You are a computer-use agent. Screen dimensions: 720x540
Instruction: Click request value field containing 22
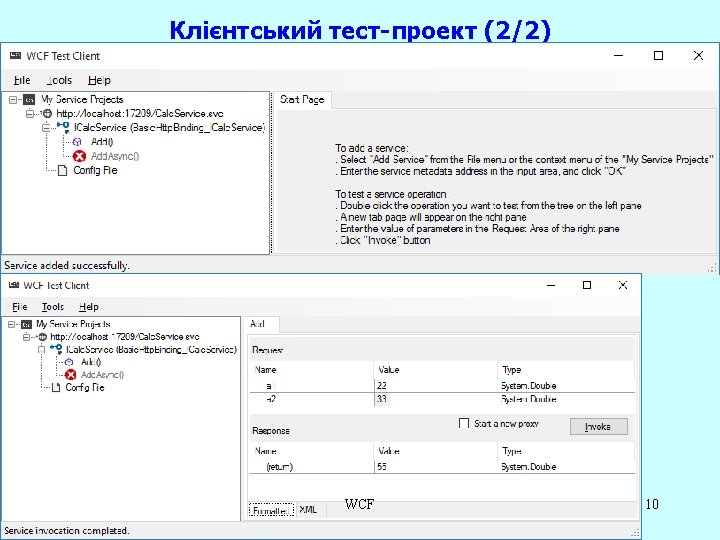pyautogui.click(x=435, y=386)
